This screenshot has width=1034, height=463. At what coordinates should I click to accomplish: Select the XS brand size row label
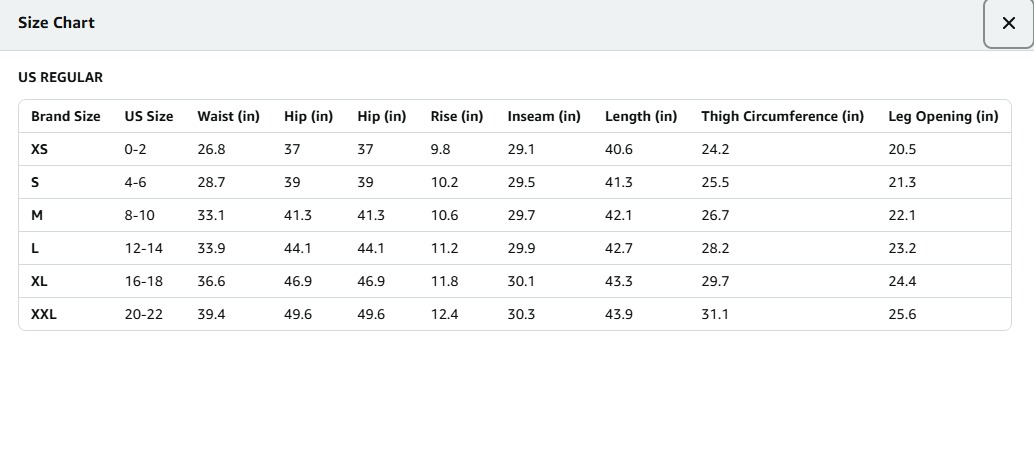pos(39,149)
